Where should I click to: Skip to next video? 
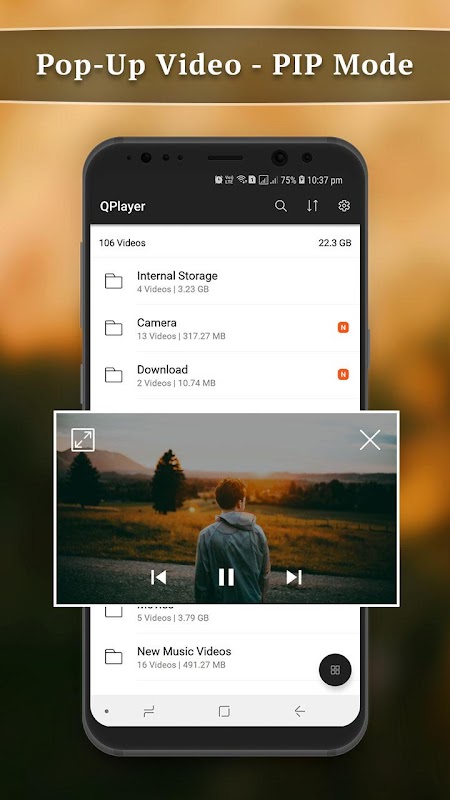pos(294,577)
